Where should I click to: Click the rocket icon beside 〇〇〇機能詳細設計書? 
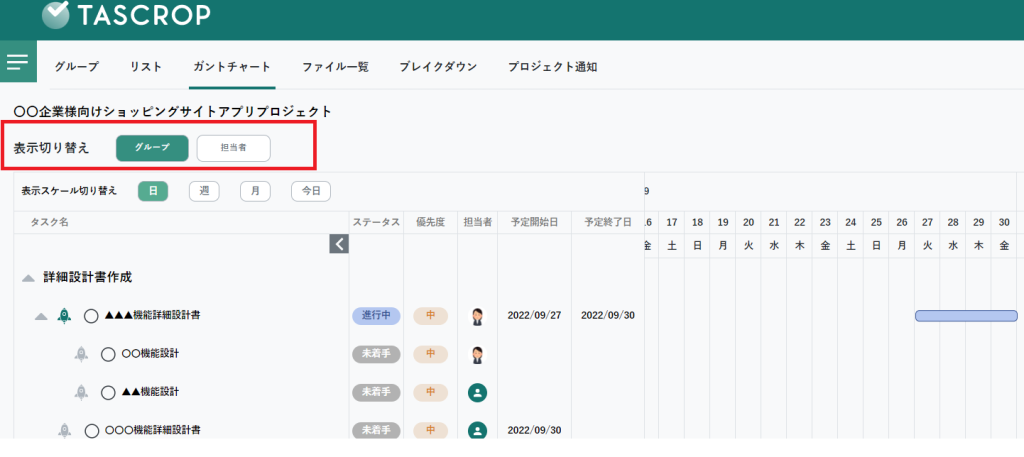pyautogui.click(x=64, y=430)
